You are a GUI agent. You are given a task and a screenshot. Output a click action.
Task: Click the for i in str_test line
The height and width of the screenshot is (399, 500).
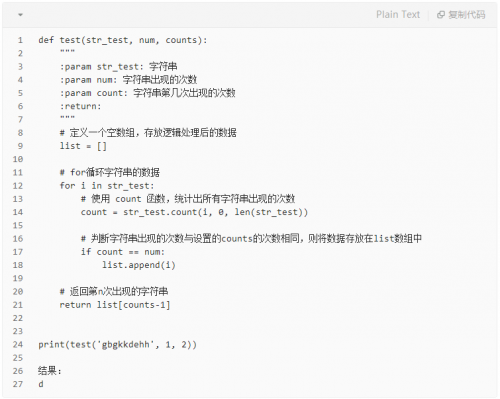[x=107, y=186]
